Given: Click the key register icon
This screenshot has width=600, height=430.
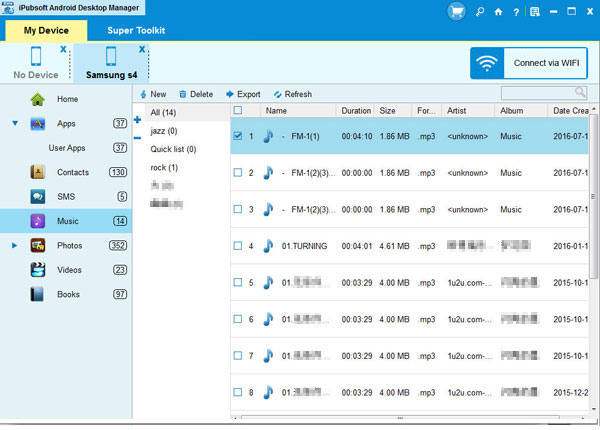Looking at the screenshot, I should [480, 11].
